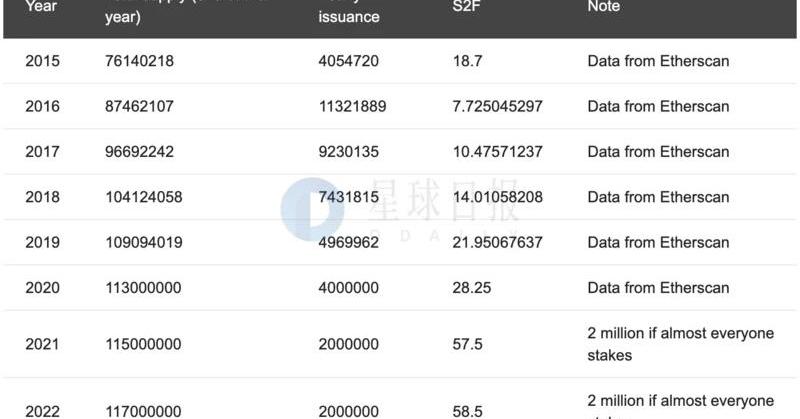Click S2F value 7.725045297
This screenshot has height=419, width=800.
pos(497,107)
